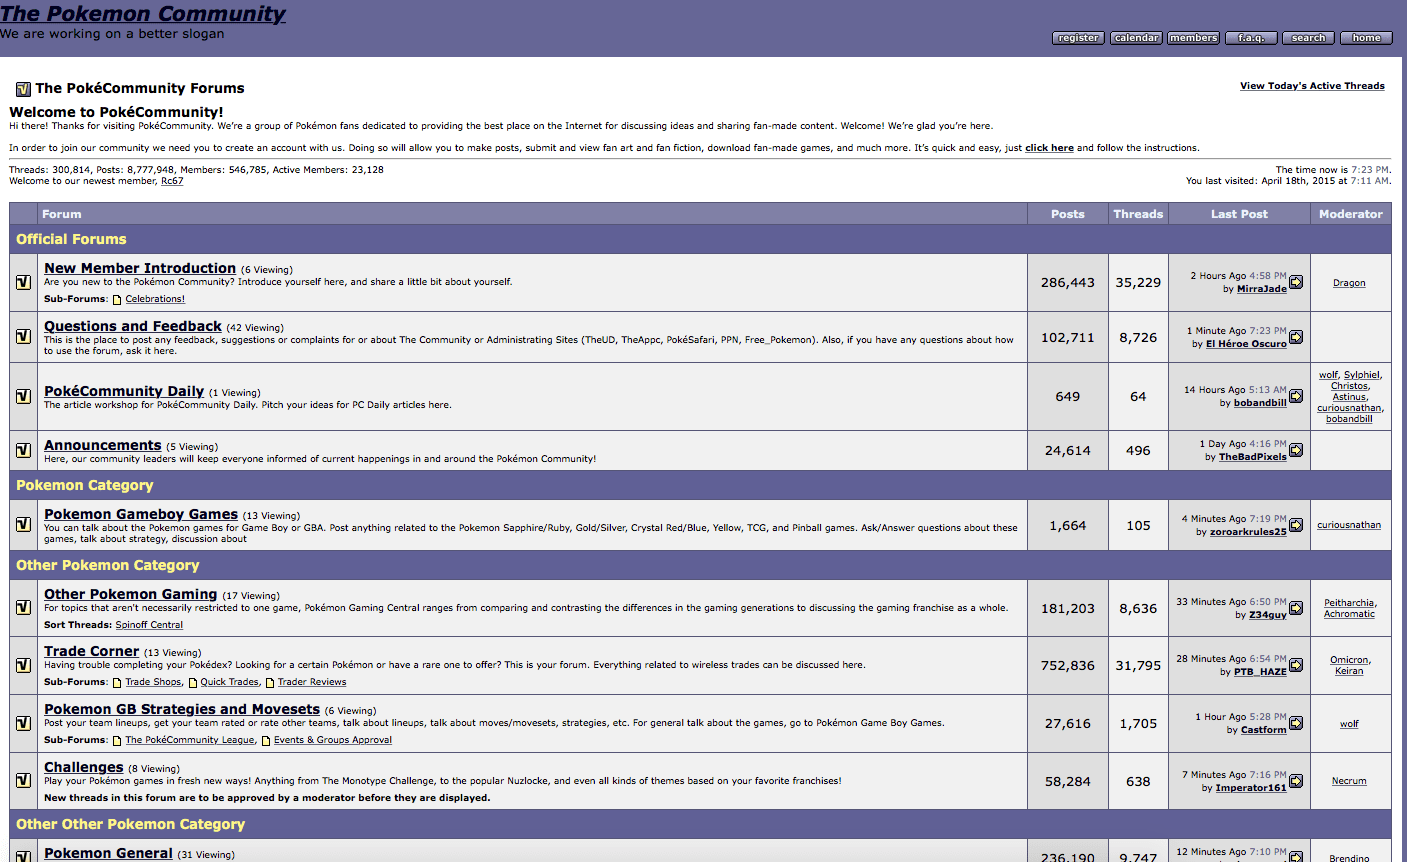
Task: Click the forum status icon beside Trade Corner
Action: coord(23,665)
